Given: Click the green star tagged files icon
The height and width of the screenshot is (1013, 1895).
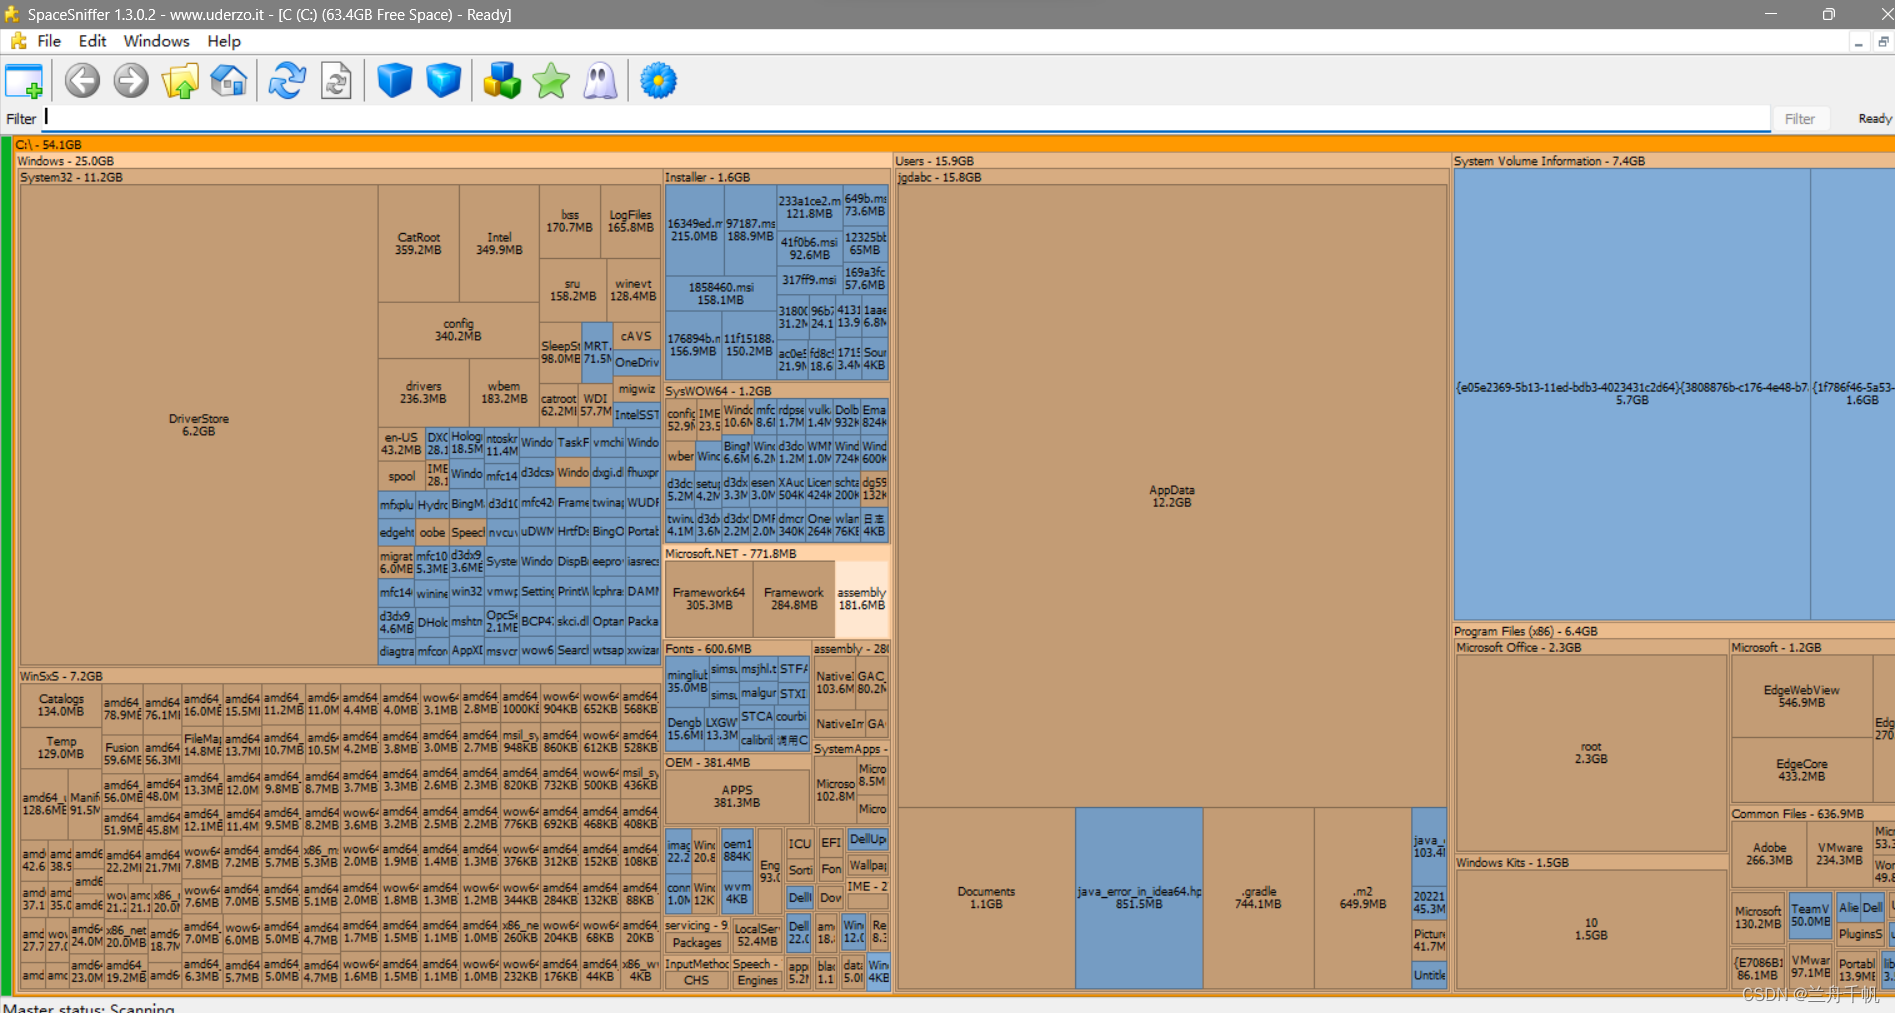Looking at the screenshot, I should (x=551, y=81).
